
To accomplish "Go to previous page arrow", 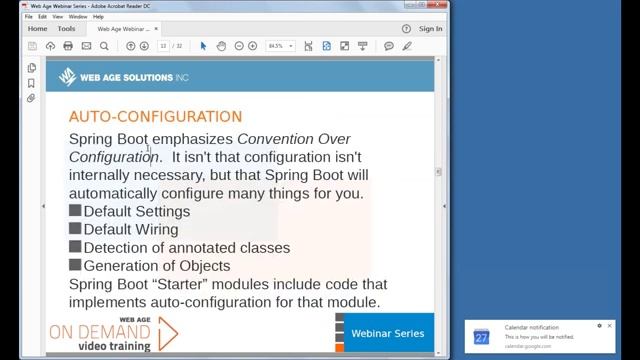I will point(131,46).
